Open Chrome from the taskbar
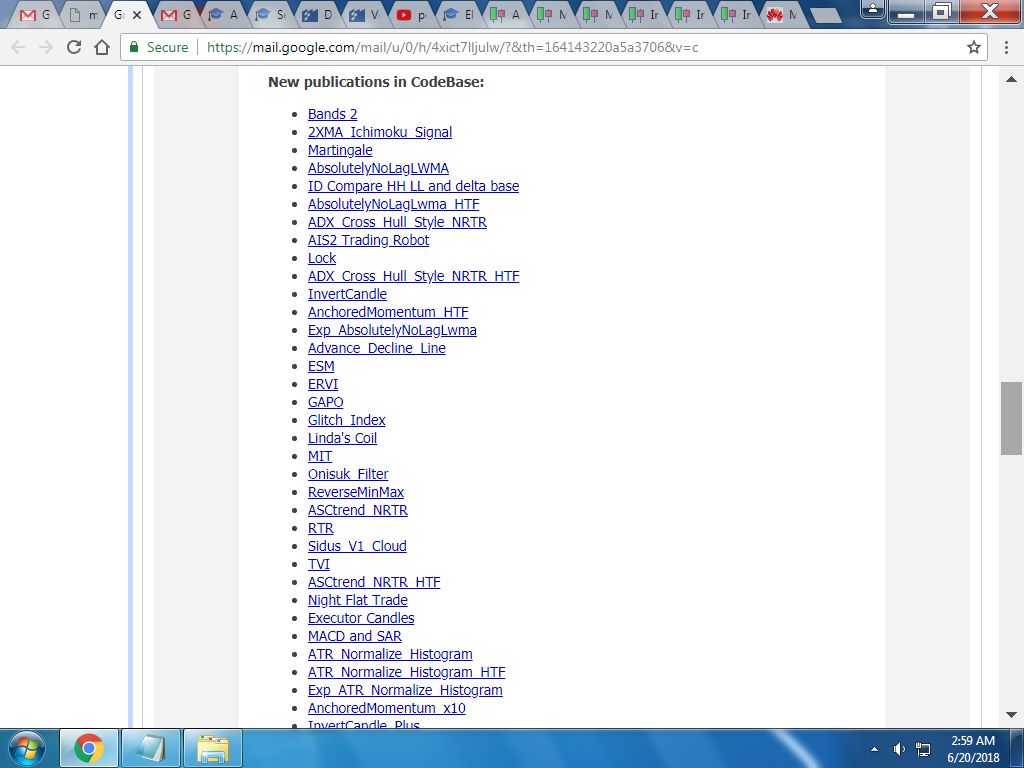This screenshot has width=1024, height=768. [x=89, y=748]
